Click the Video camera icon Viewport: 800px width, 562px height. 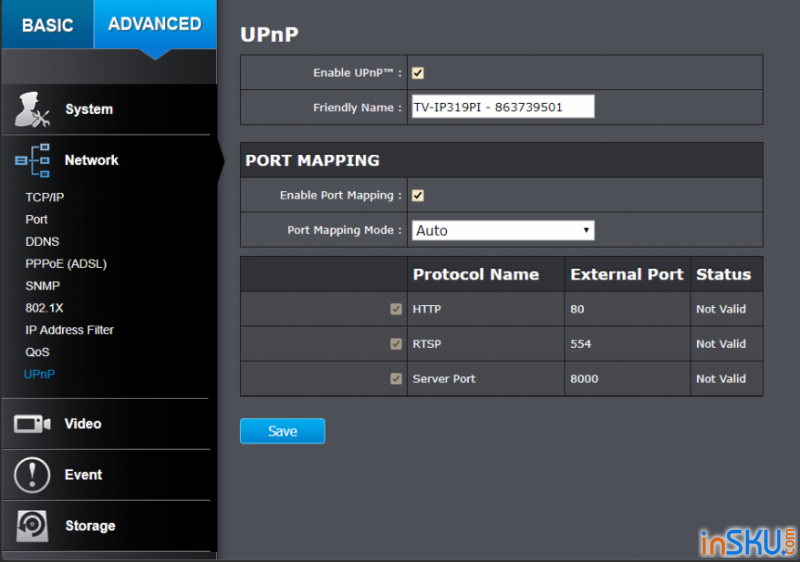click(32, 424)
